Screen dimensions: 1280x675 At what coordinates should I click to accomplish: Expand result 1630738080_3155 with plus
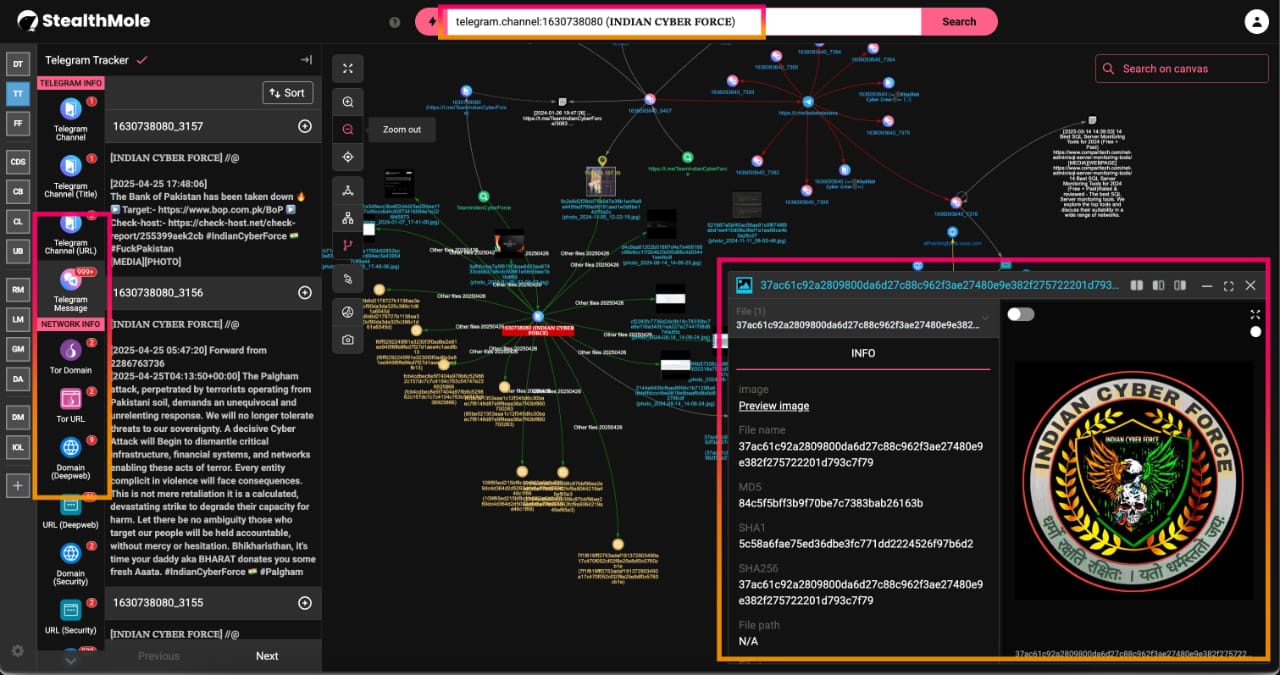click(x=305, y=603)
